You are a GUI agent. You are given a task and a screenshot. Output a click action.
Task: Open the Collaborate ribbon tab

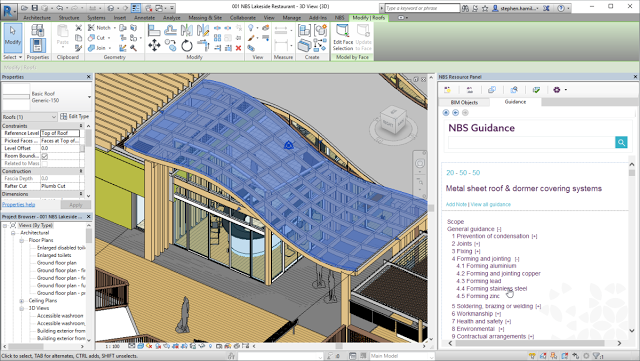click(x=242, y=18)
